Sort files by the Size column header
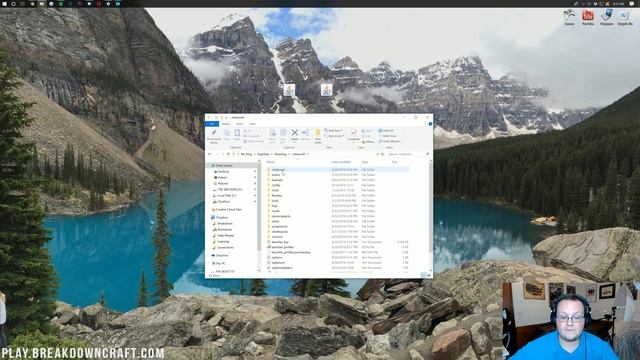Image resolution: width=640 pixels, height=360 pixels. click(x=395, y=162)
